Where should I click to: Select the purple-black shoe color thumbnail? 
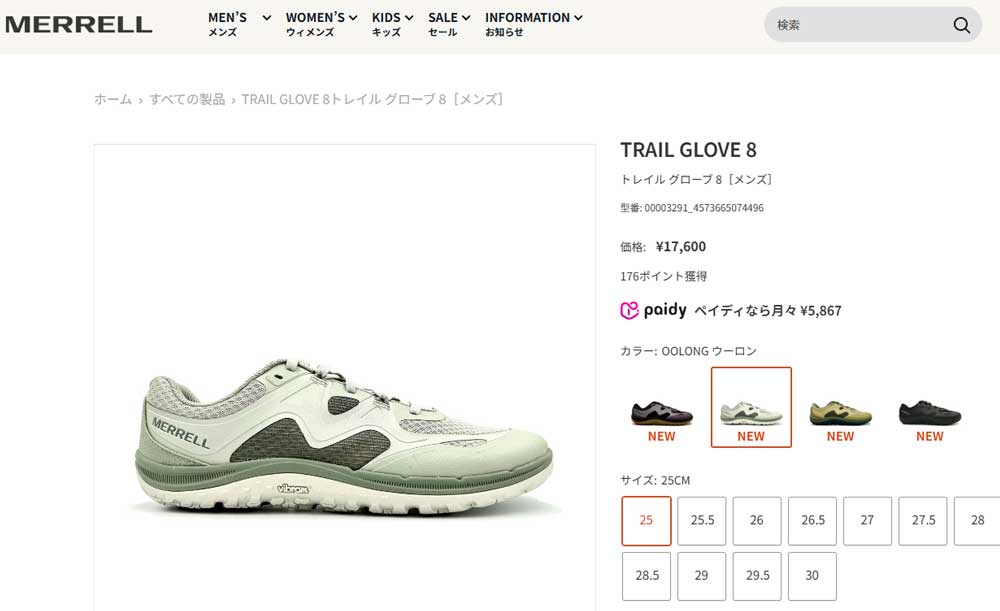(662, 408)
